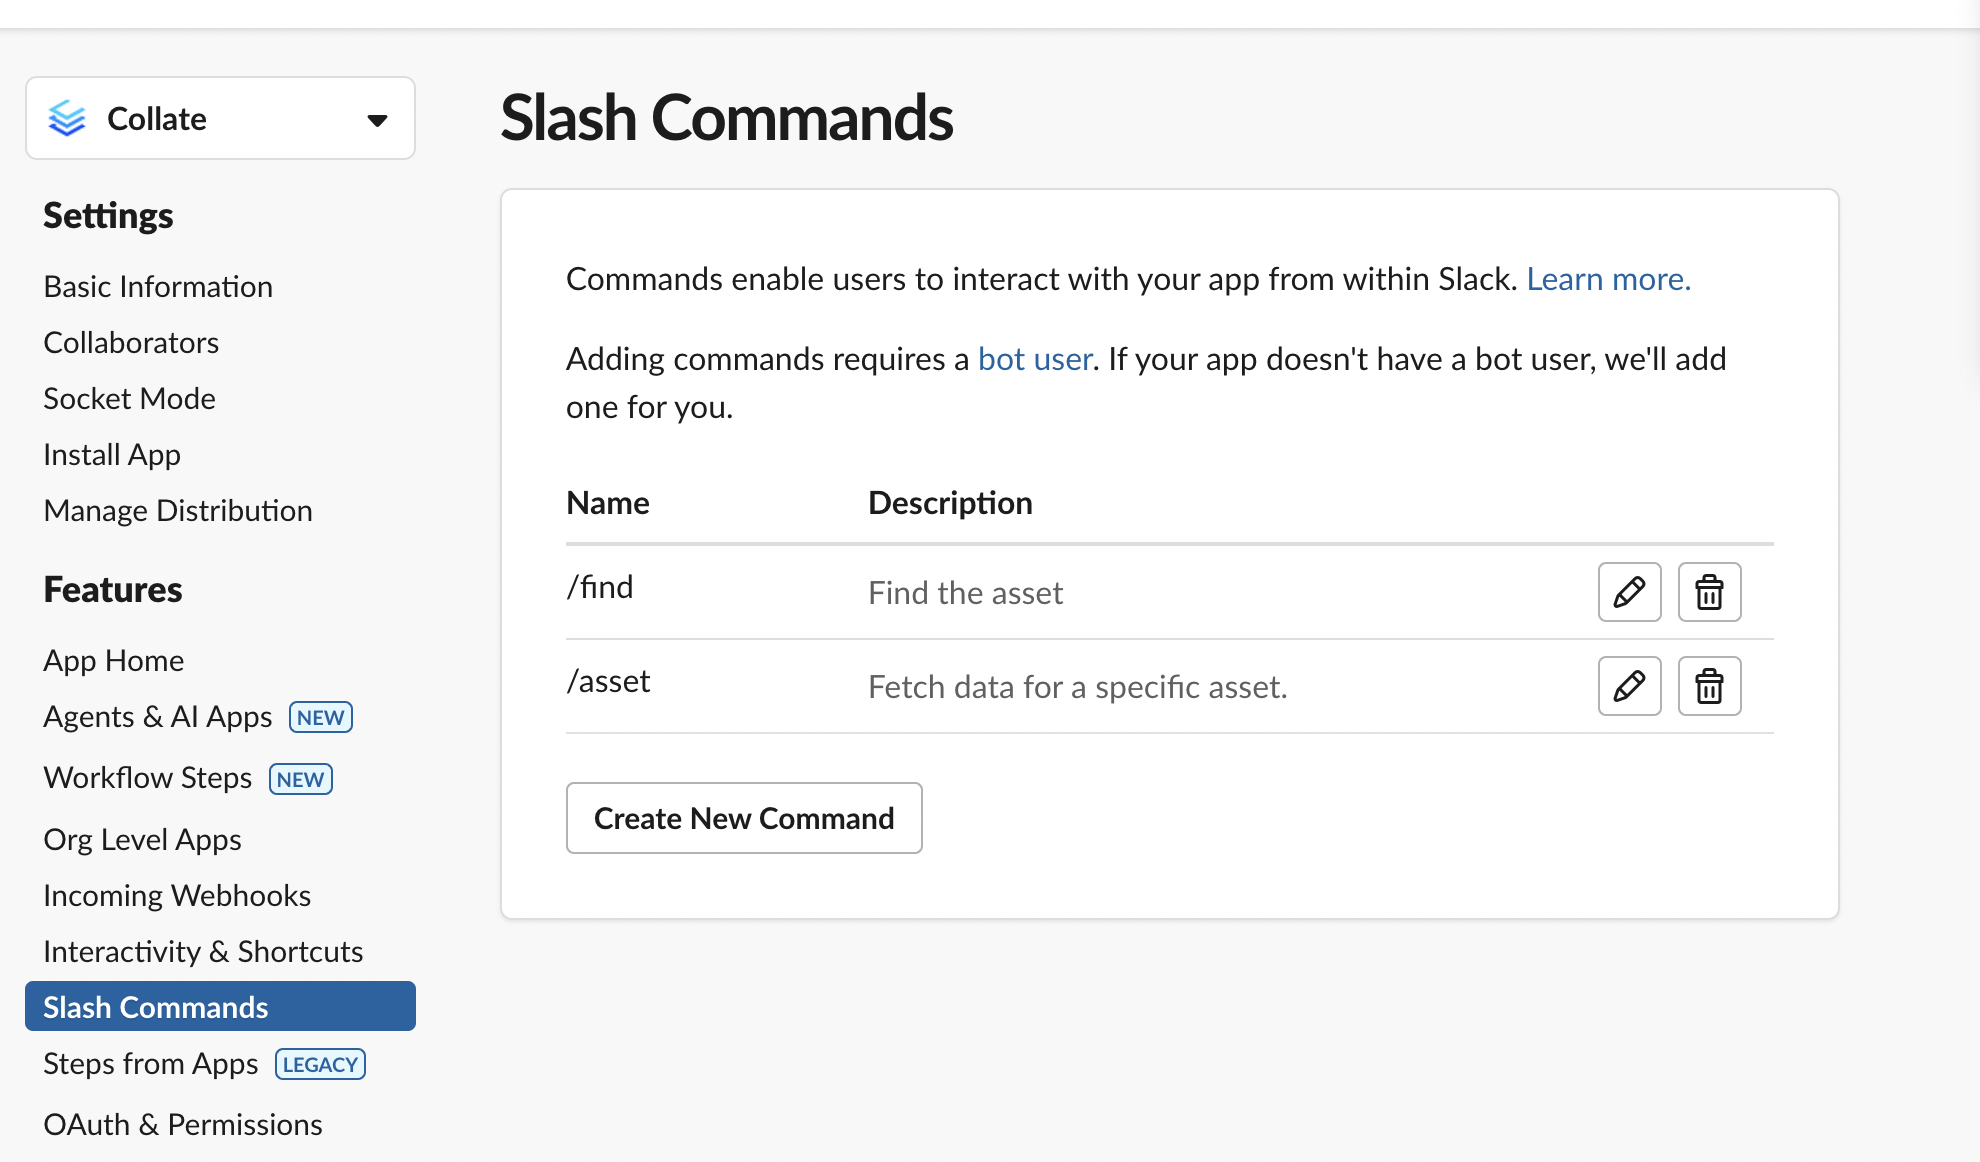Select Agents & AI Apps feature
Image resolution: width=1980 pixels, height=1162 pixels.
[158, 717]
